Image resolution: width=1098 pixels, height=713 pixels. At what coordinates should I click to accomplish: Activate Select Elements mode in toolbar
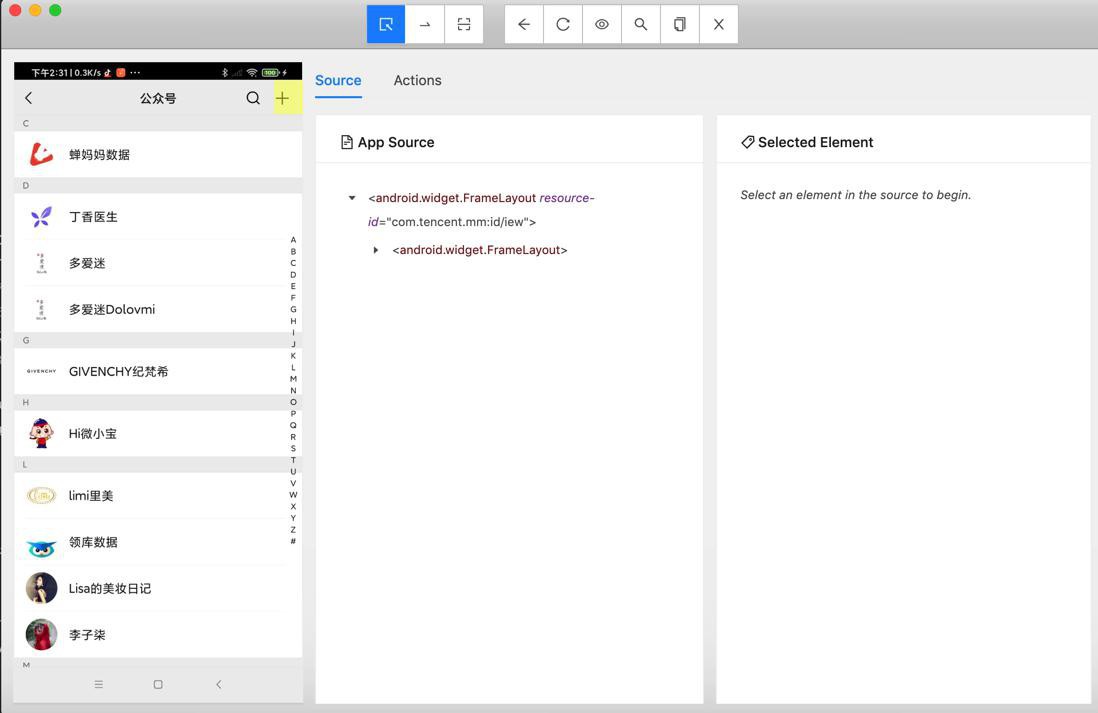pyautogui.click(x=386, y=25)
